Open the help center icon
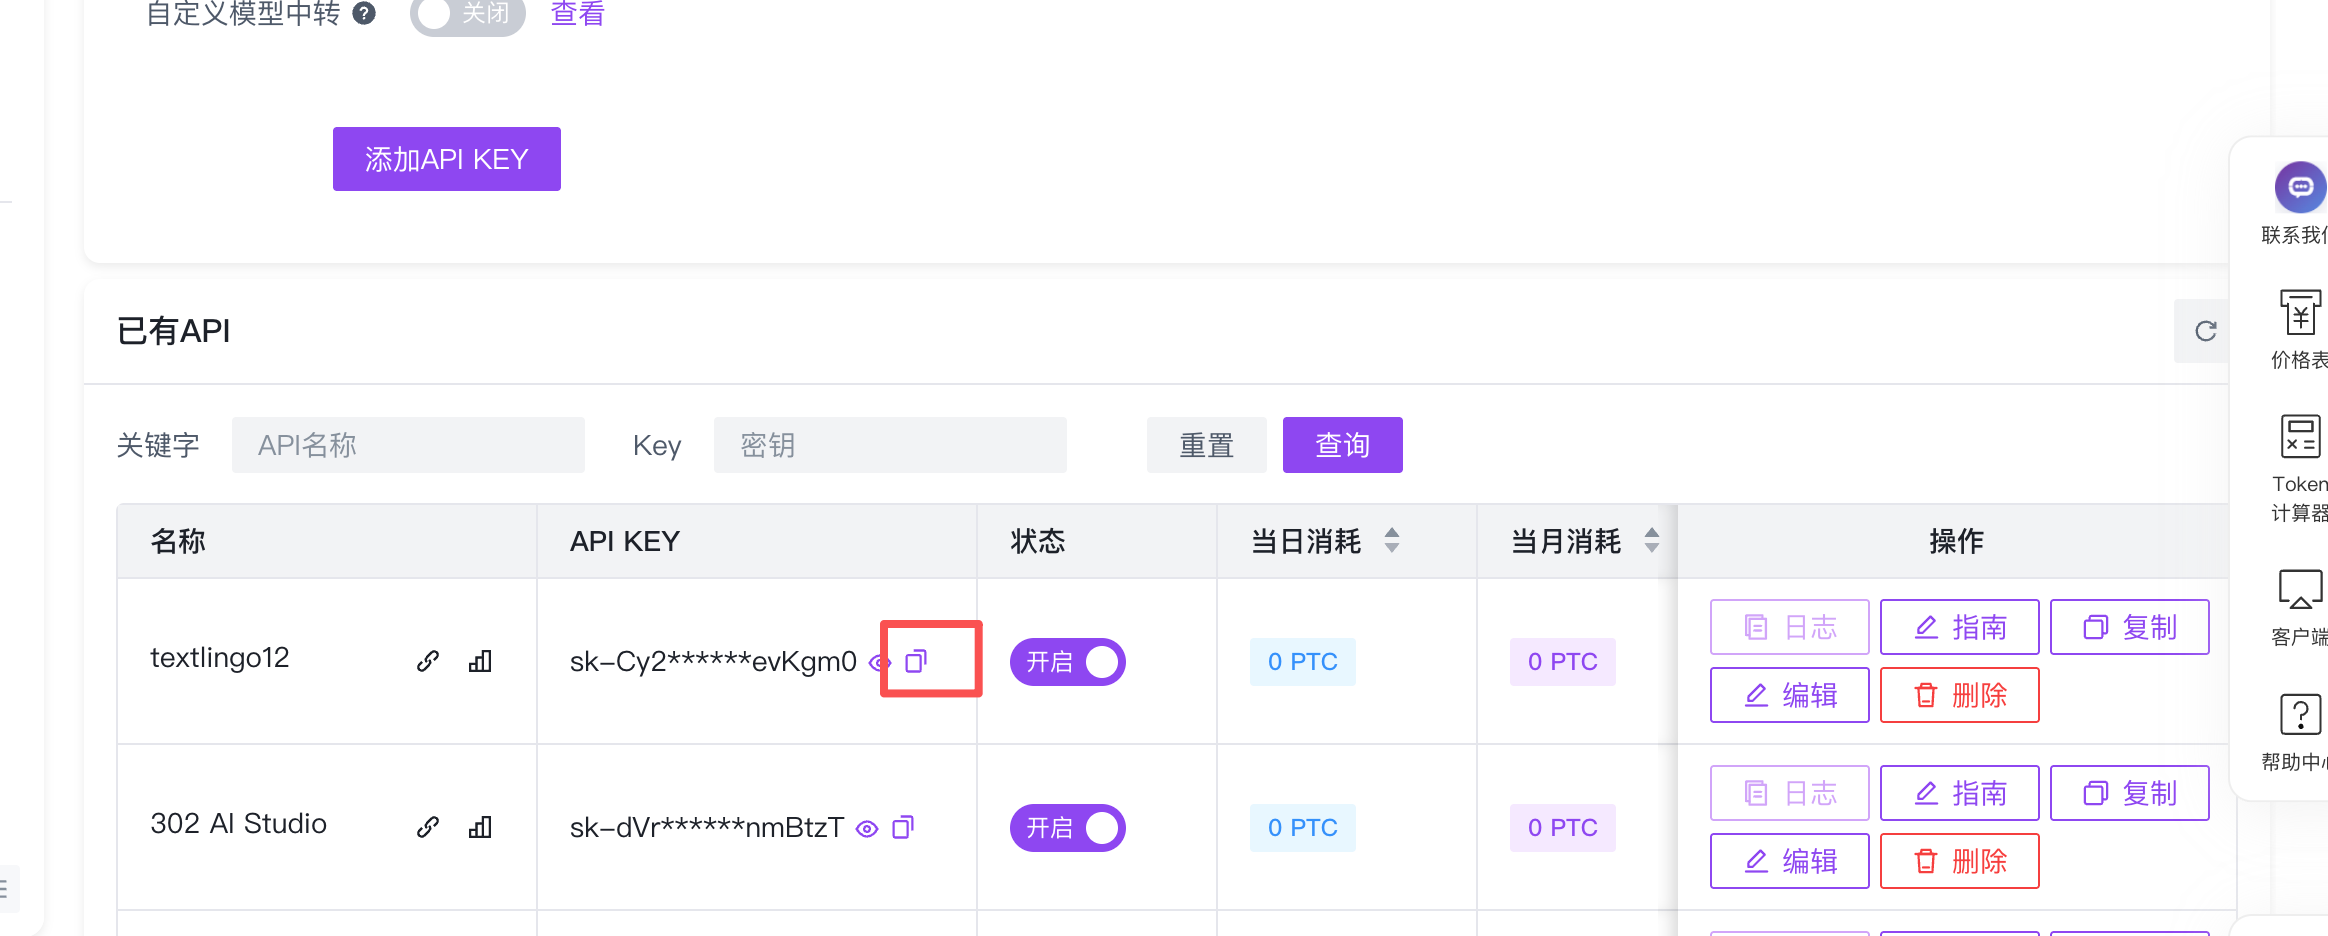Screen dimensions: 2328x936 coord(2300,715)
